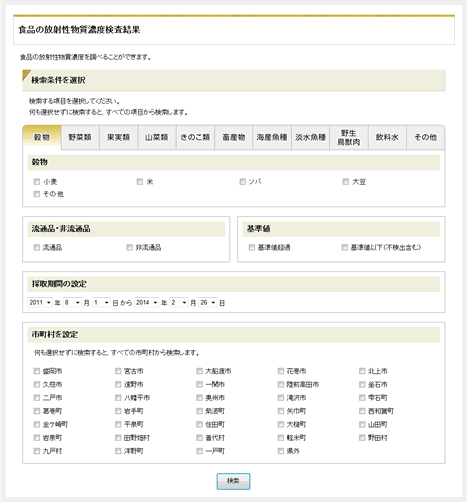Open the end year dropdown showing 2014
Screen dimensions: 467x502
pos(146,303)
